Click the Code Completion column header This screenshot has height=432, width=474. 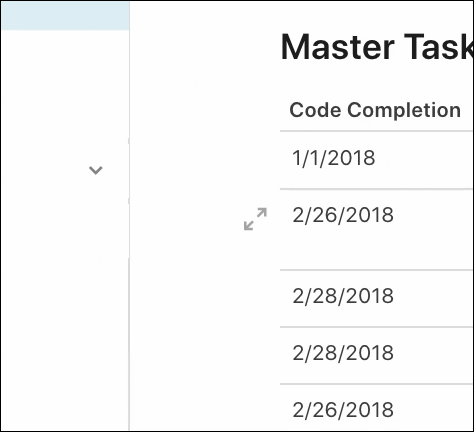pos(375,110)
